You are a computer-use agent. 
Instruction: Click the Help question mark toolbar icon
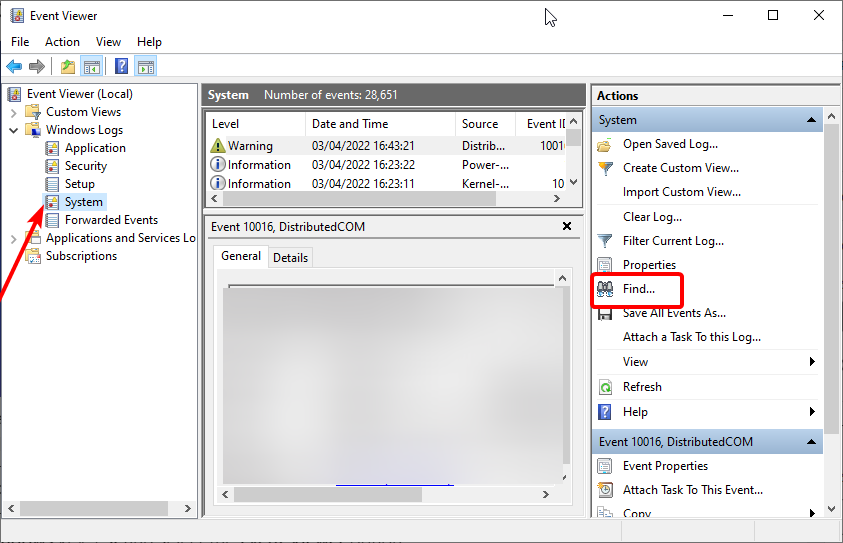(122, 66)
